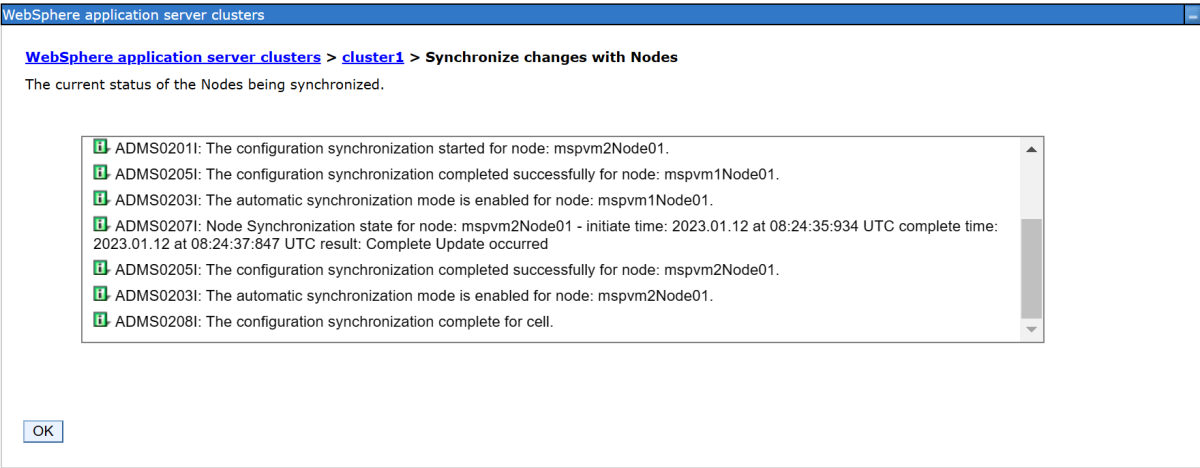Screen dimensions: 1200x468
Task: Click info icon beside ADMS0208I cell message
Action: (x=101, y=320)
